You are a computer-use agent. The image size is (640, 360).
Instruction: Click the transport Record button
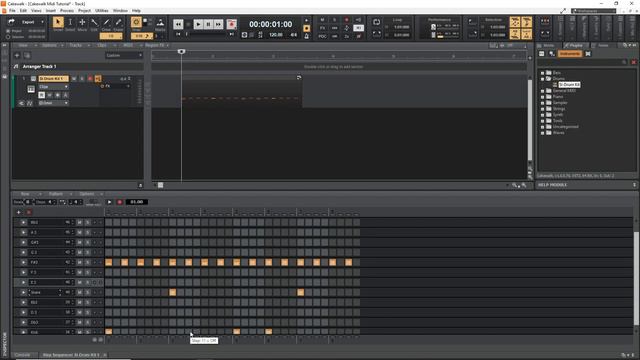click(x=231, y=24)
